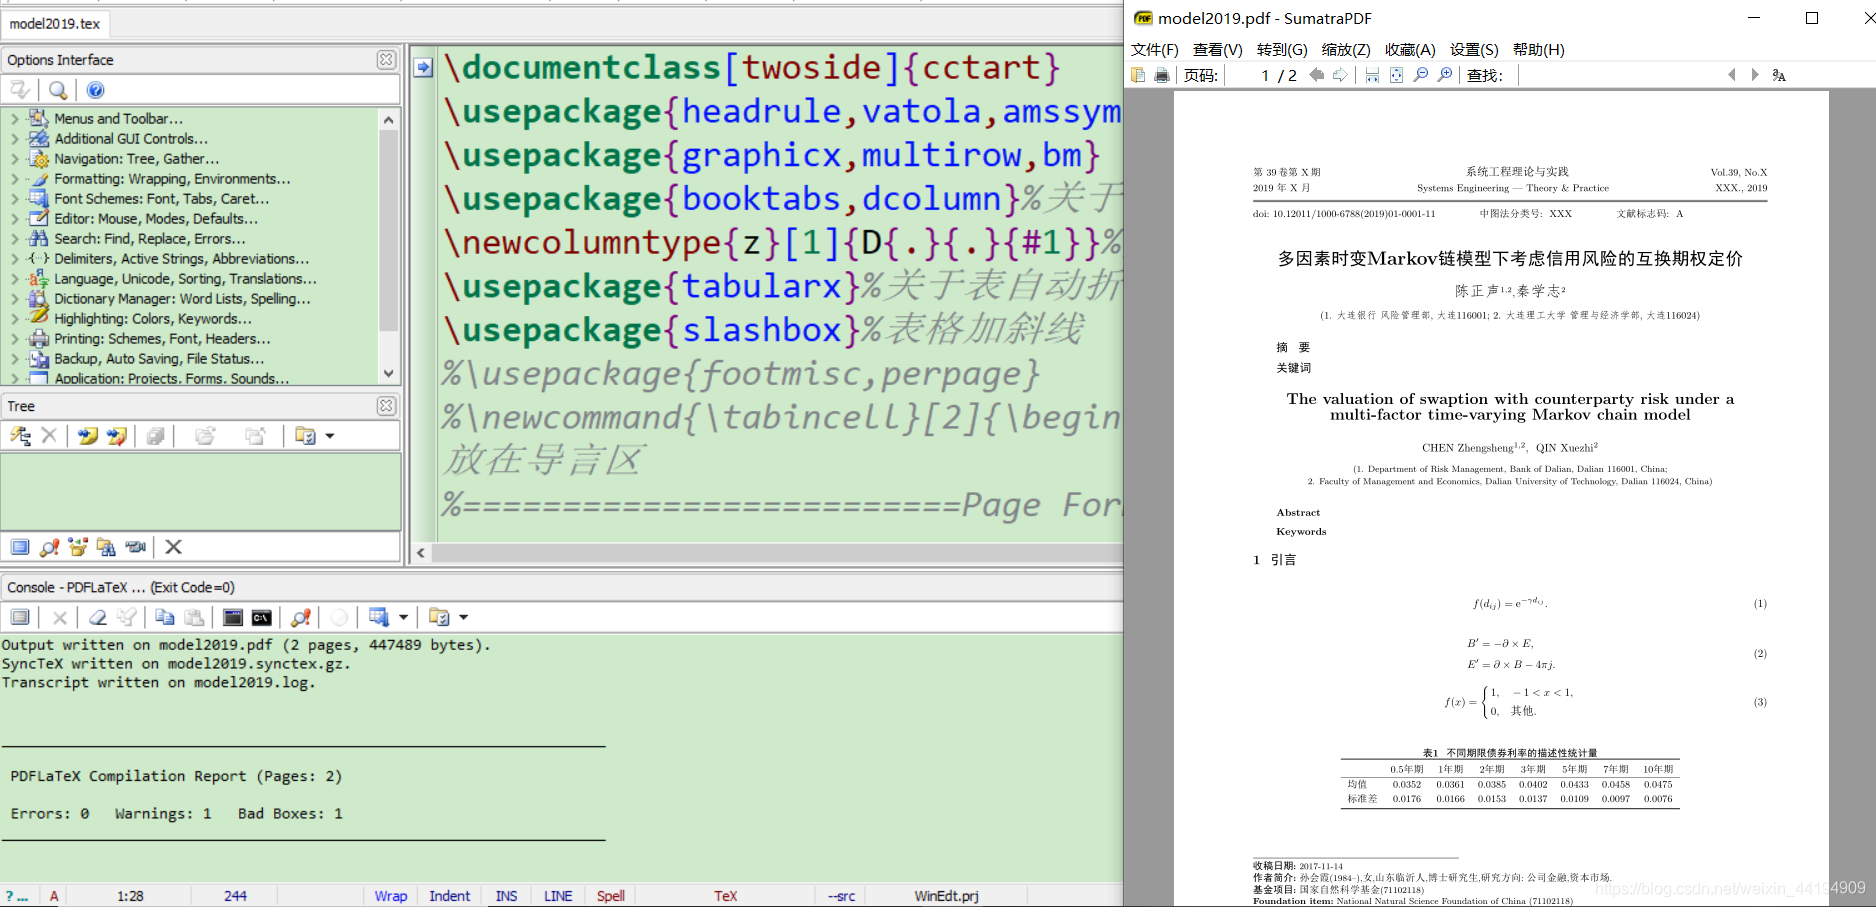Click match case icon in SumatraPDF find bar
This screenshot has width=1876, height=907.
click(x=1779, y=75)
